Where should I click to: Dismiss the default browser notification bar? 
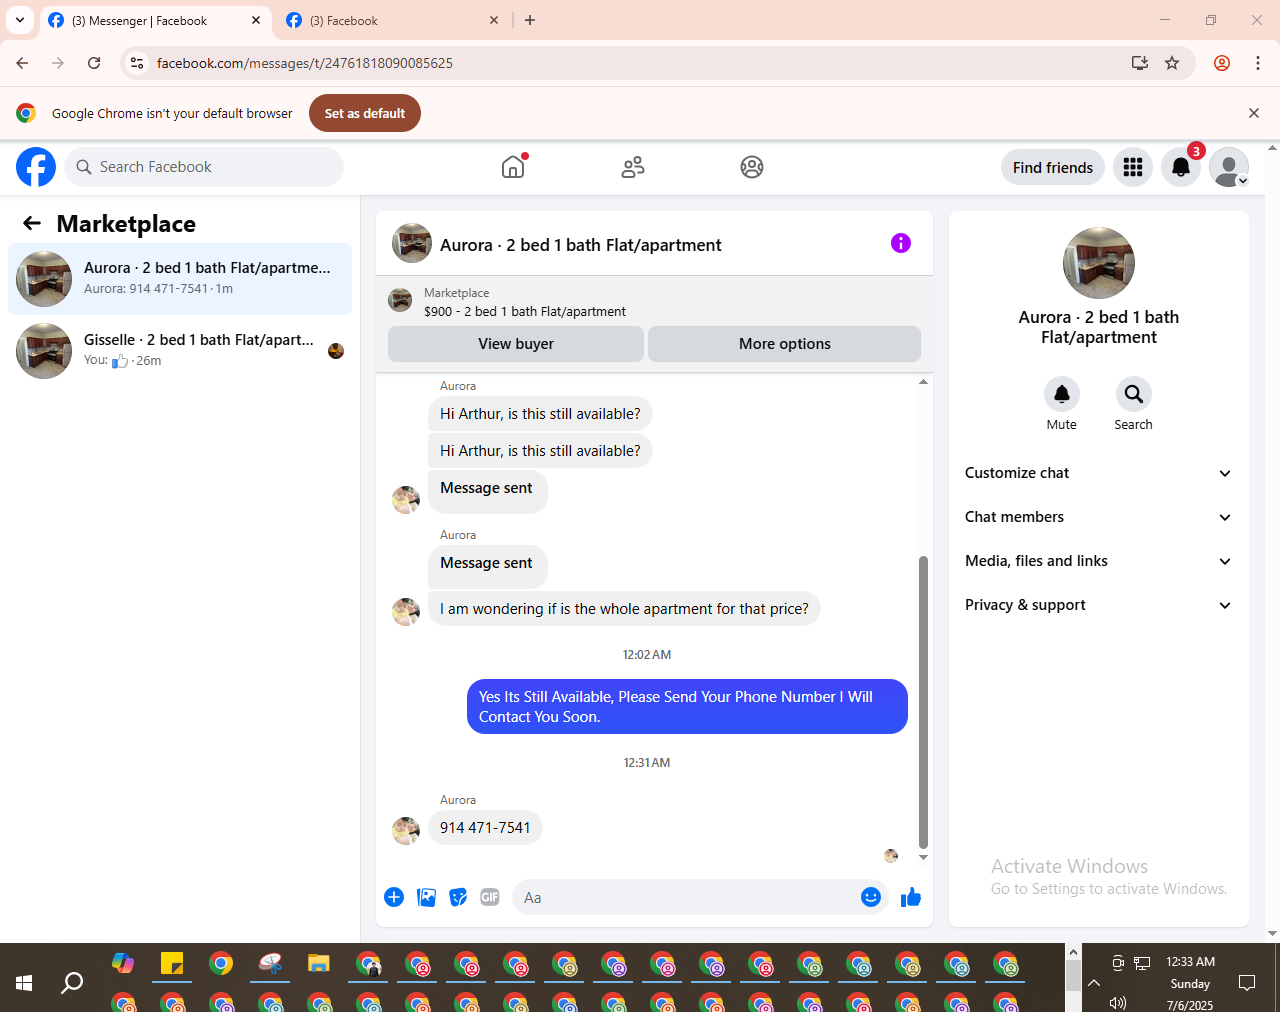tap(1254, 113)
